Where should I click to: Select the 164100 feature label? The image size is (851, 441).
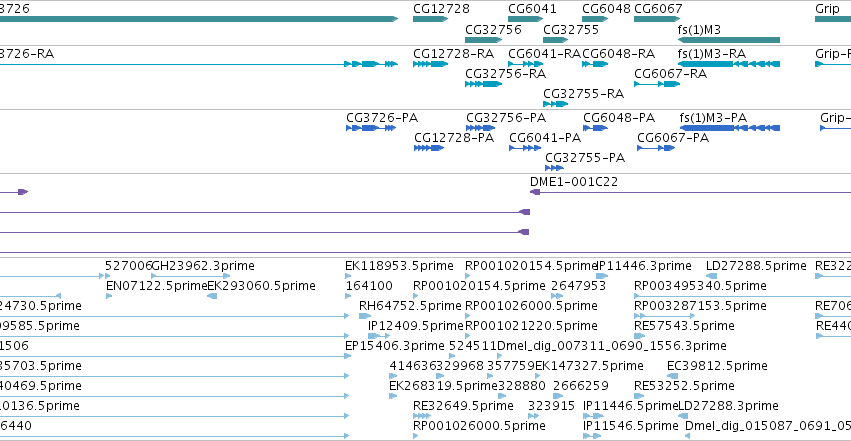369,286
